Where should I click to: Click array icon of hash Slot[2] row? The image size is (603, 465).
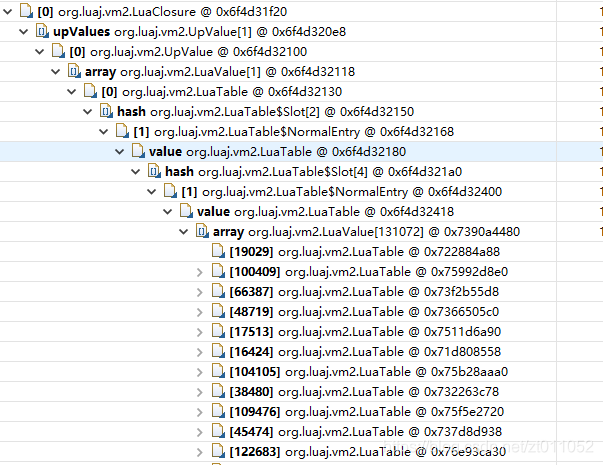[x=106, y=111]
